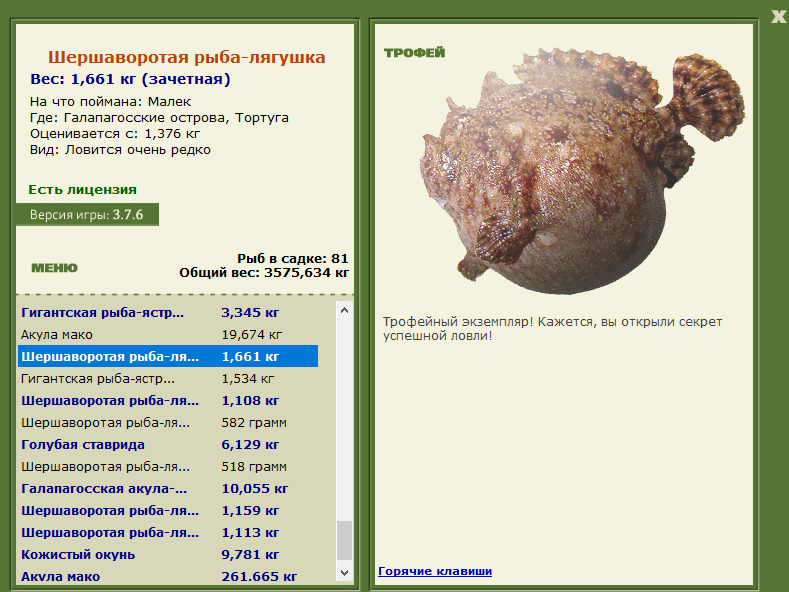Select Шершаворотая рыба-ля... 518 грамм row
The height and width of the screenshot is (592, 789).
(168, 467)
